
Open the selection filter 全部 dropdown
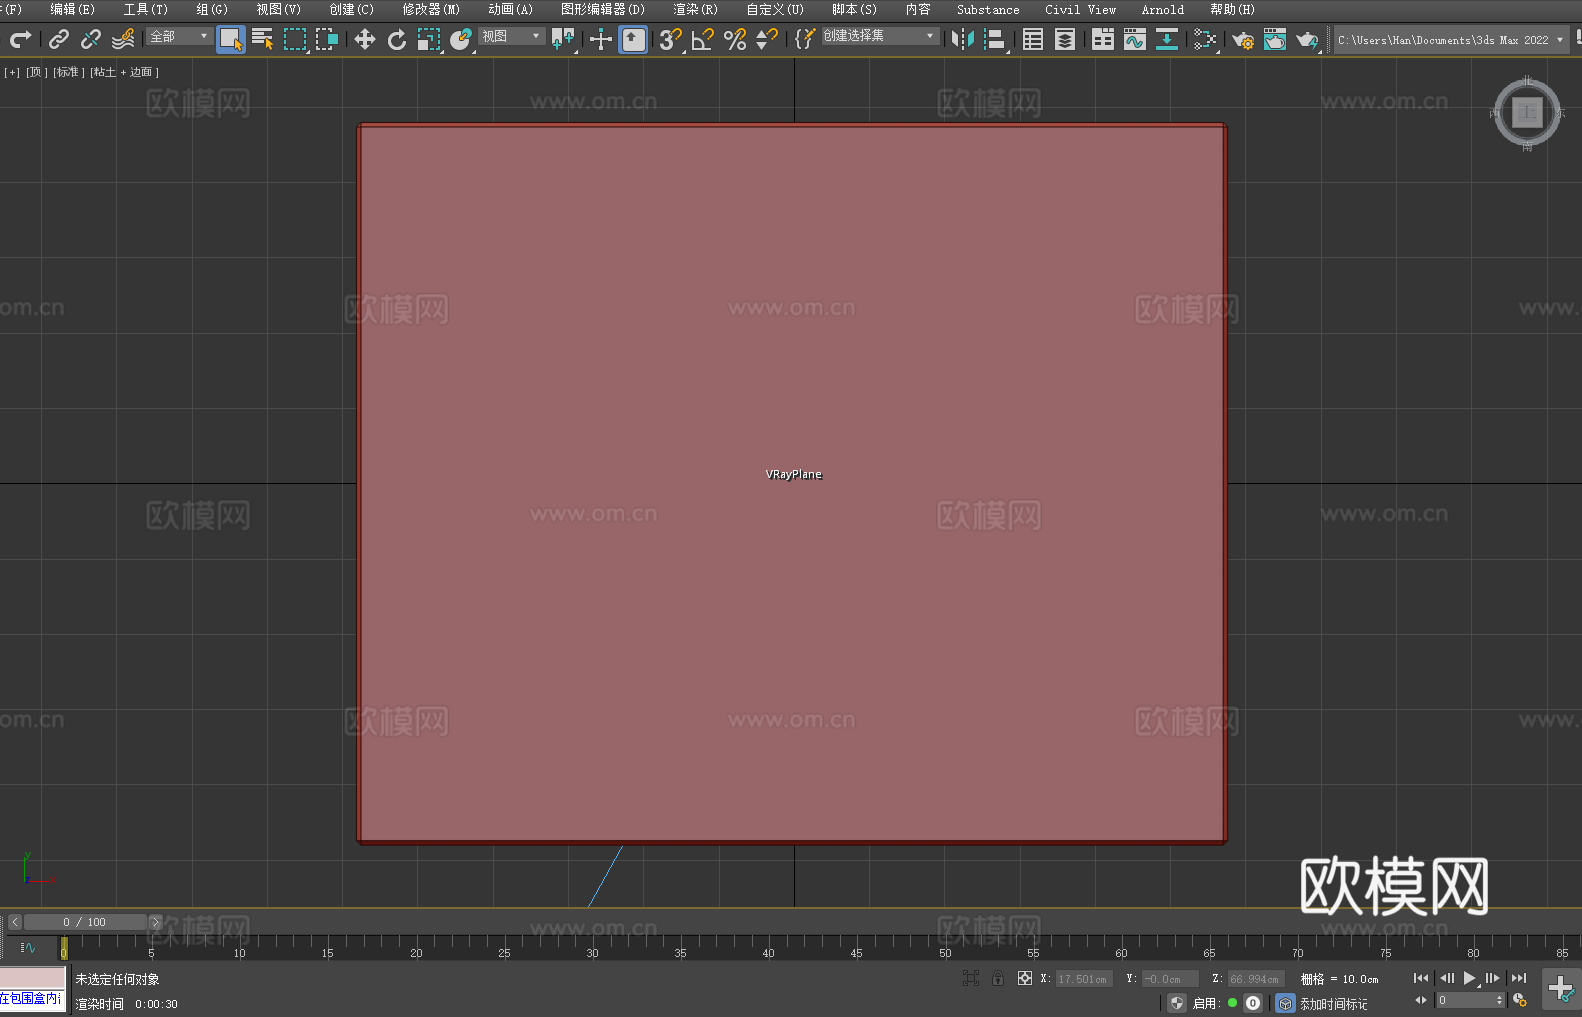179,36
